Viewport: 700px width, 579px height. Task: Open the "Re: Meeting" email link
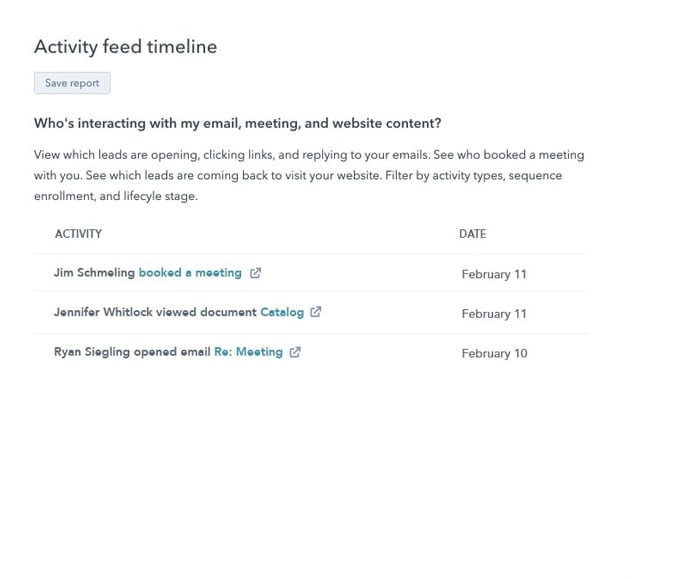click(x=248, y=352)
